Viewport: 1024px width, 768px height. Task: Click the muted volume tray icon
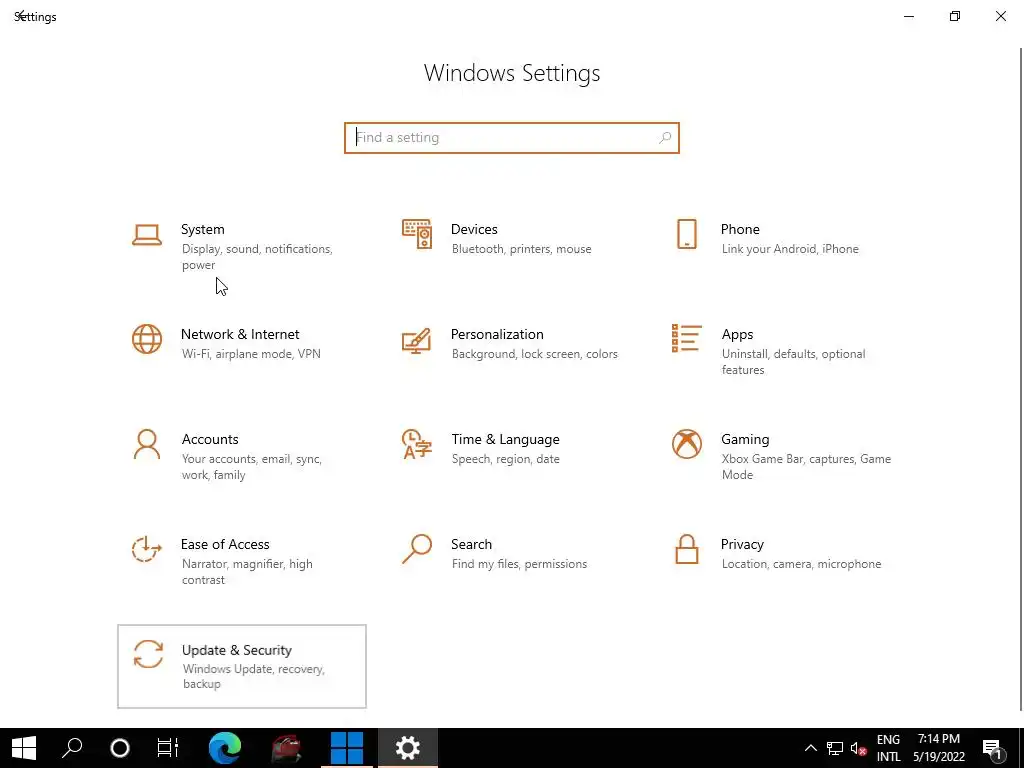(858, 748)
